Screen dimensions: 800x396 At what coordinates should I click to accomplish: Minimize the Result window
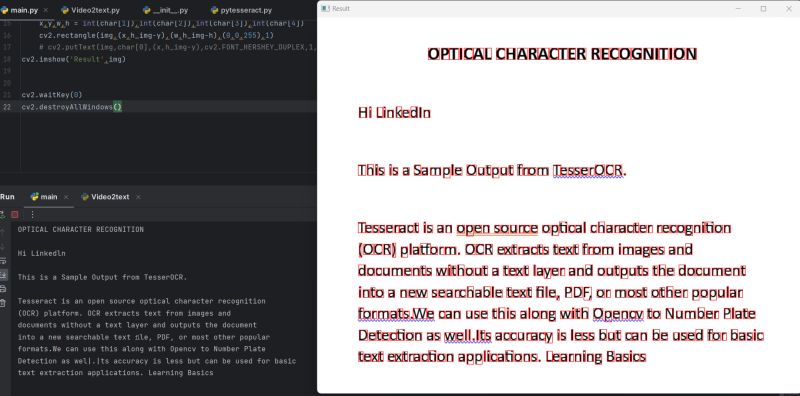(x=738, y=9)
